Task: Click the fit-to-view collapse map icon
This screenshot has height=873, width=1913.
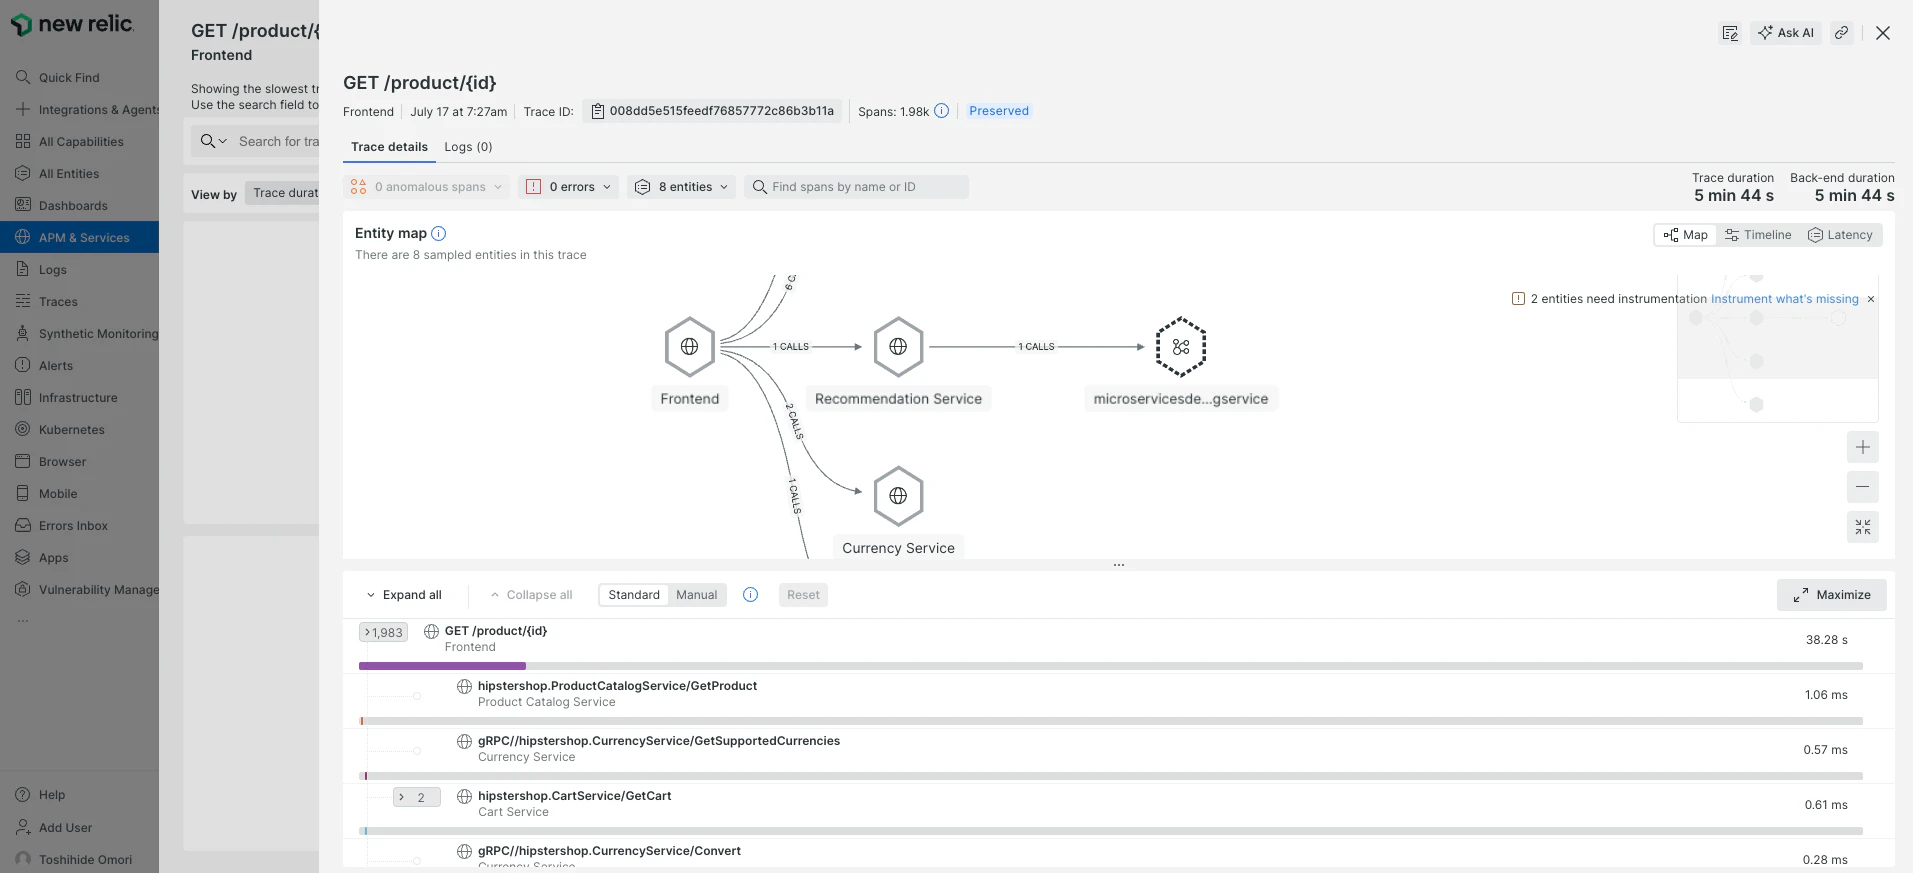Action: click(x=1862, y=527)
